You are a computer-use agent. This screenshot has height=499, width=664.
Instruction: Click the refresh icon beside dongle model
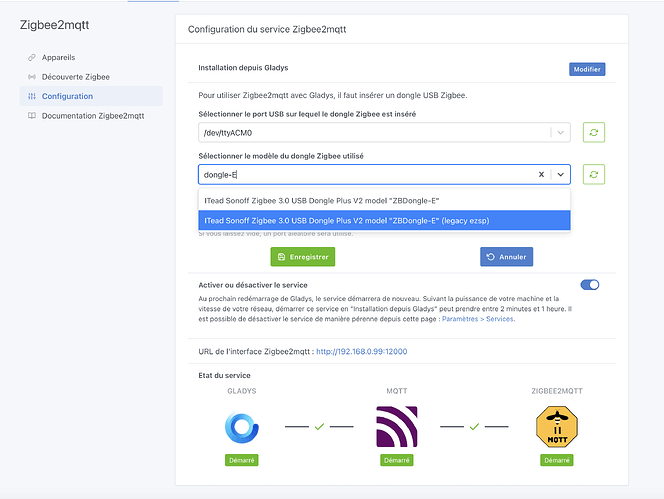593,175
